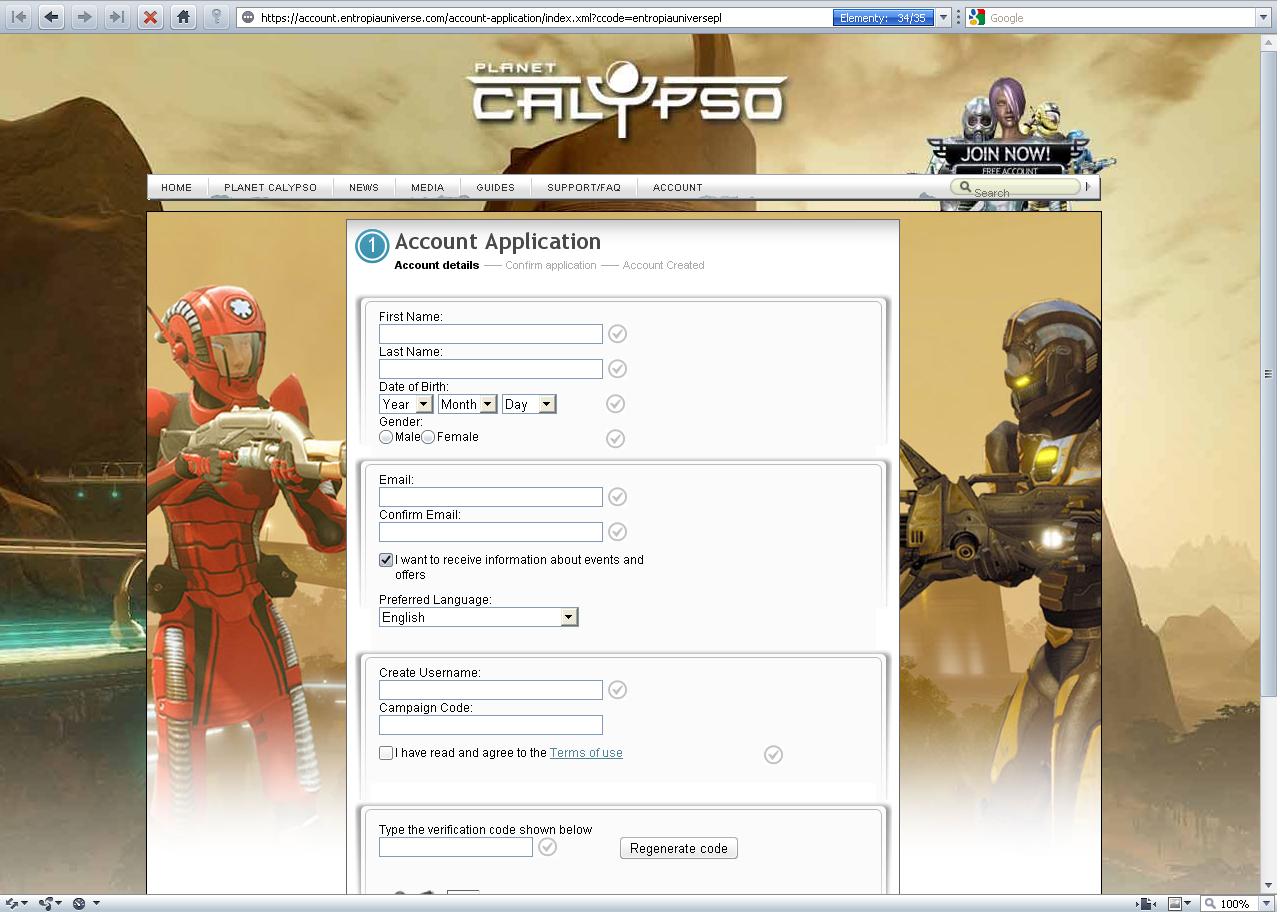
Task: Uncheck the receive events and offers checkbox
Action: [386, 560]
